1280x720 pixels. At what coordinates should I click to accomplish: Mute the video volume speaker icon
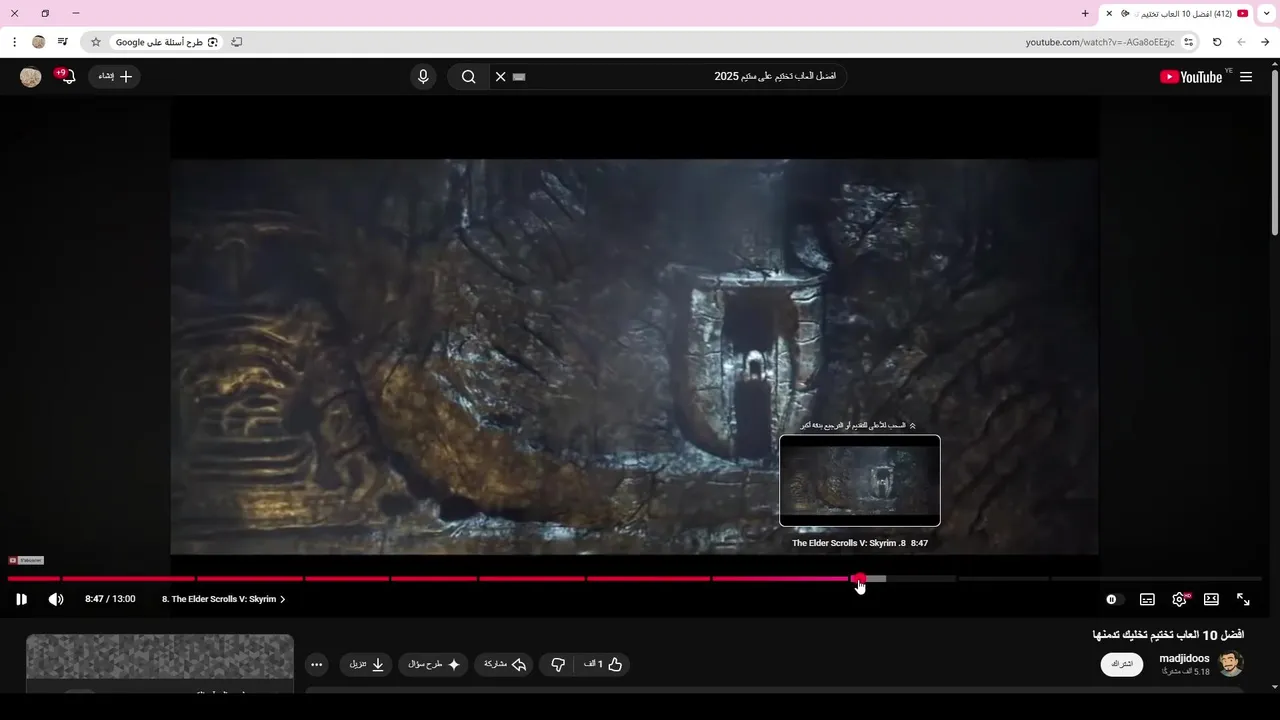click(x=56, y=599)
